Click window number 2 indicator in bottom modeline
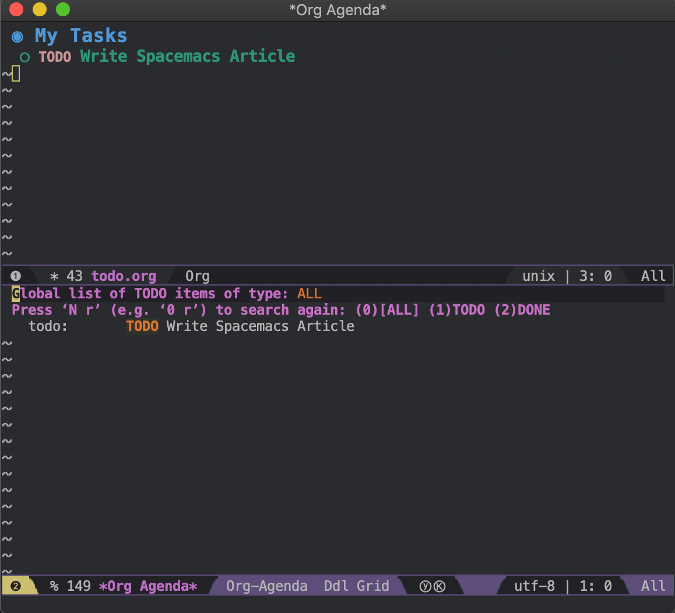 [16, 586]
